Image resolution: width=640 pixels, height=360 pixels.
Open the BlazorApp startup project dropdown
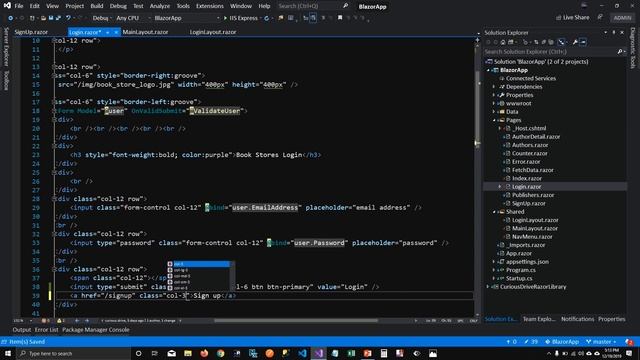186,18
